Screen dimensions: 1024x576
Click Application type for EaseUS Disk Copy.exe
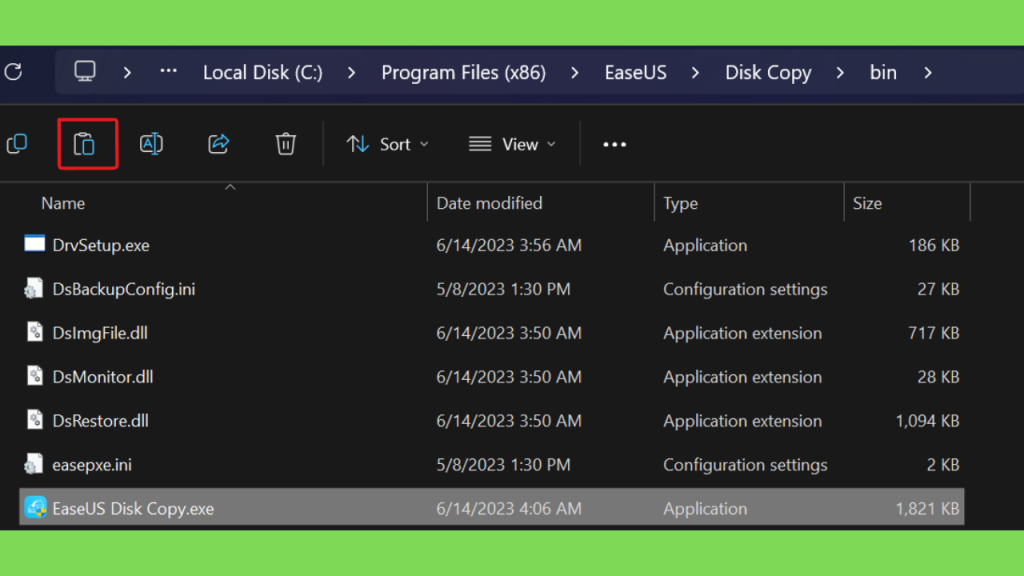pyautogui.click(x=705, y=508)
